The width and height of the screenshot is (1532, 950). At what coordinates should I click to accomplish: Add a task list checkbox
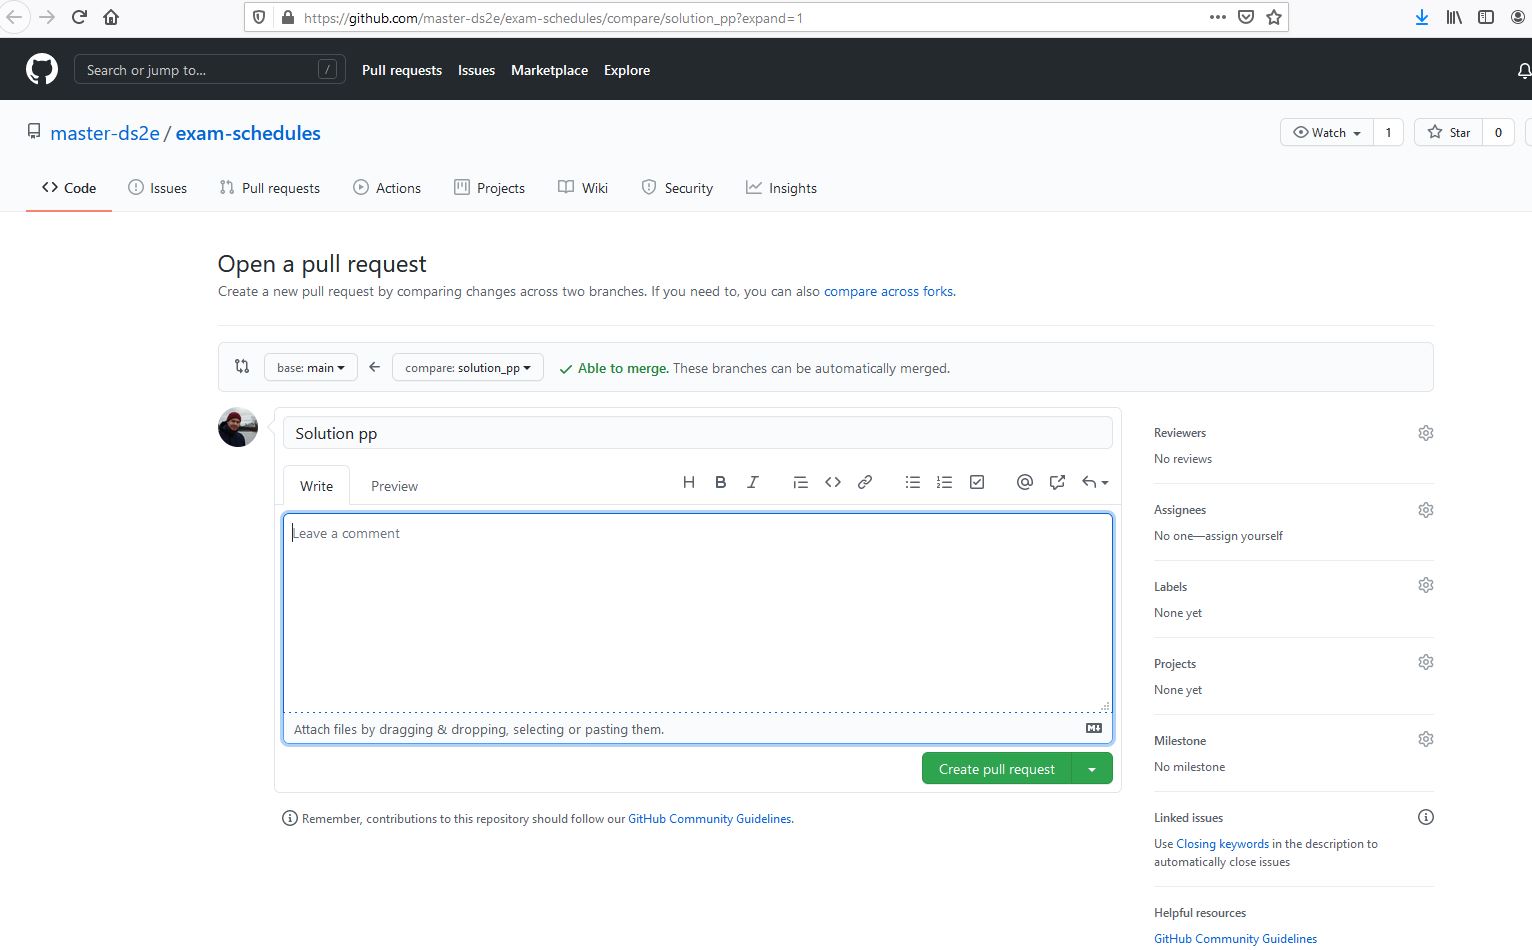coord(977,482)
